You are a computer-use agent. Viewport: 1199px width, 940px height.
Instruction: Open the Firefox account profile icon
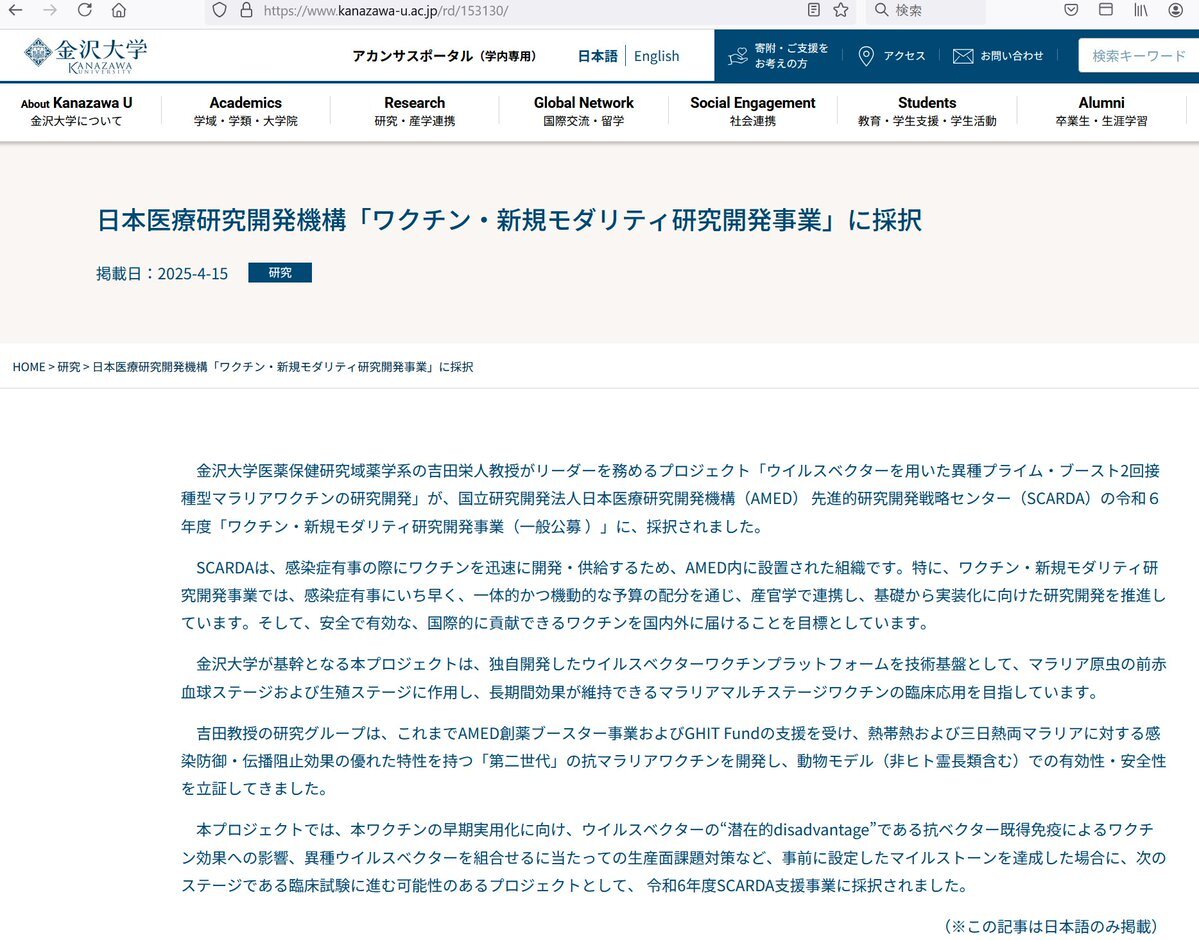click(1176, 10)
